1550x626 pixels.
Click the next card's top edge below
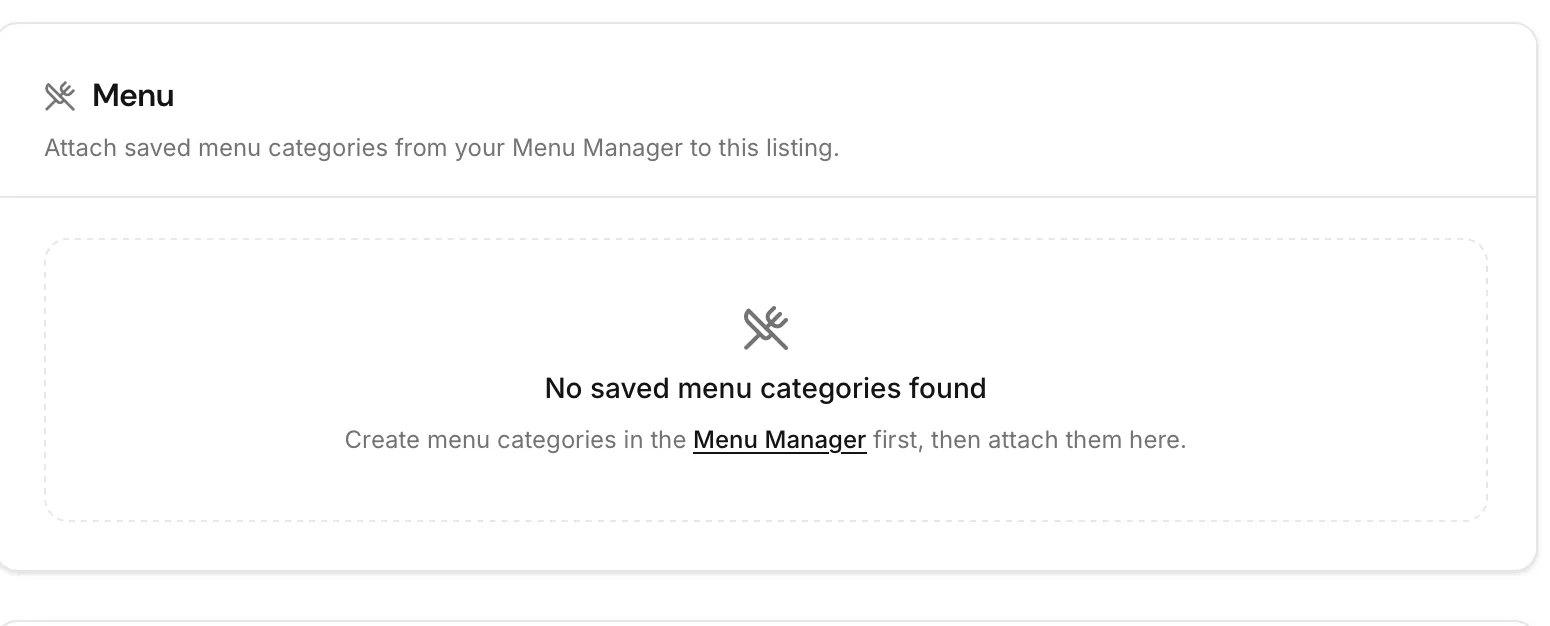pos(766,621)
